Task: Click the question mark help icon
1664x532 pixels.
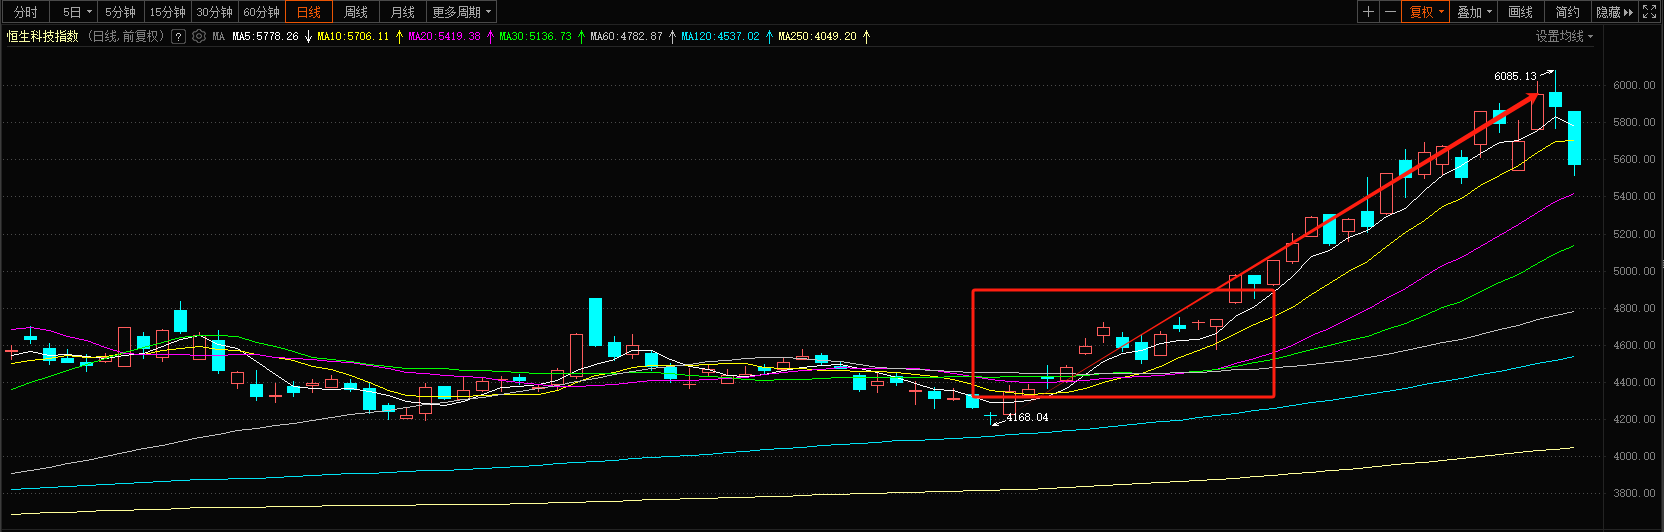Action: pyautogui.click(x=178, y=36)
